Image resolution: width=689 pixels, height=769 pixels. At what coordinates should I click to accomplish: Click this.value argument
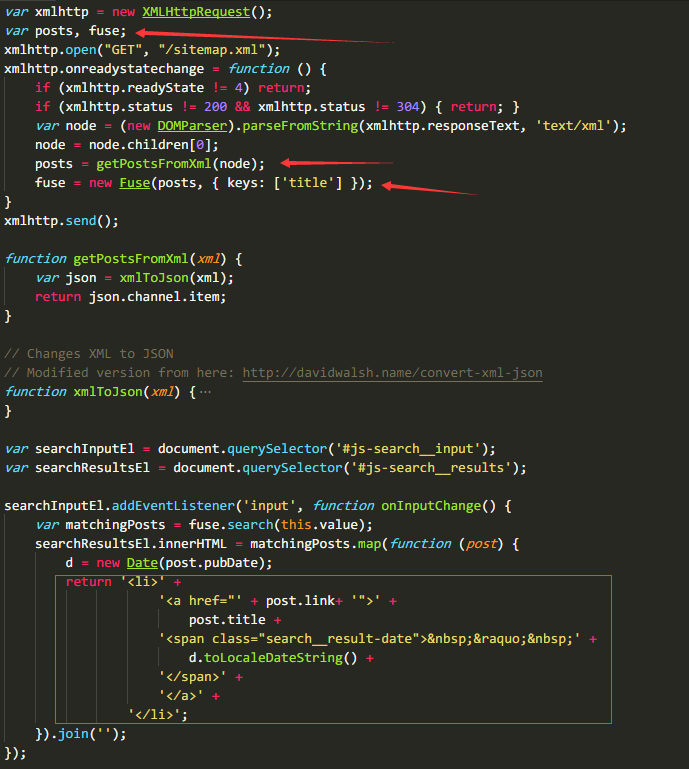coord(319,525)
